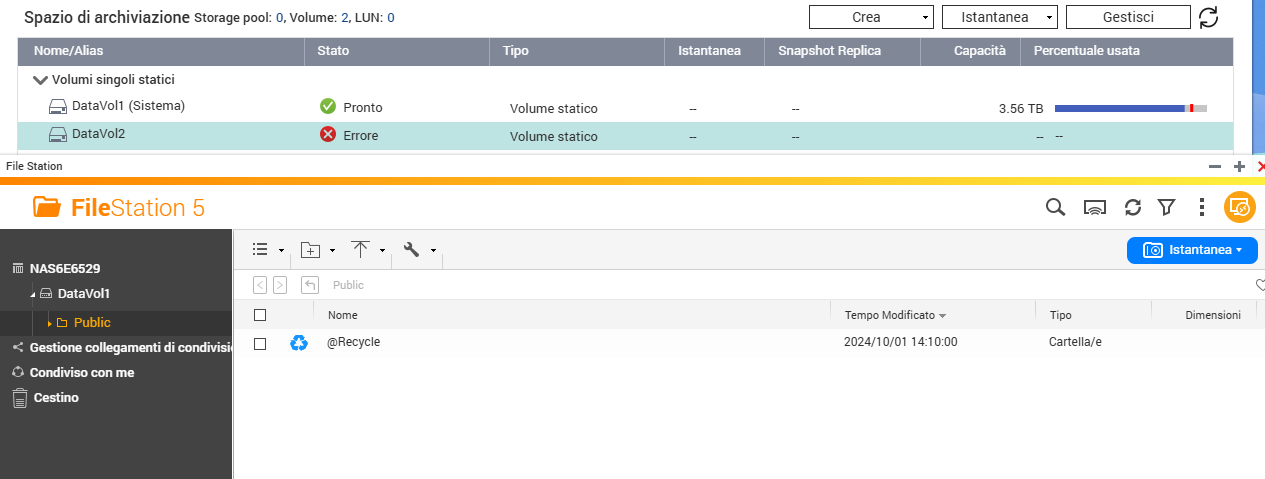Refresh the storage space list

[1209, 17]
